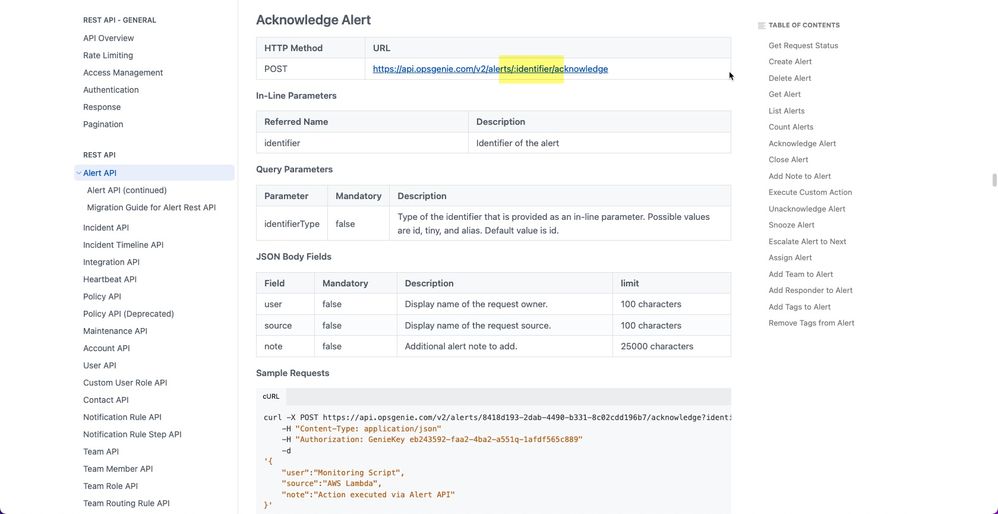
Task: Open the Notification Rule API page
Action: click(122, 417)
